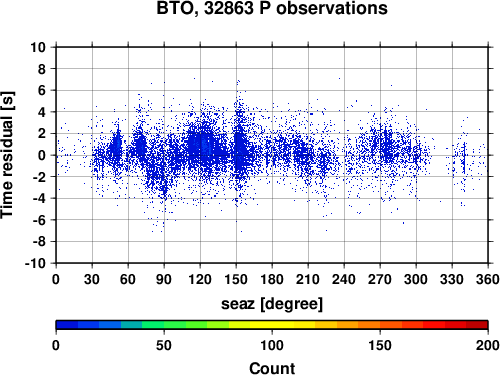The image size is (500, 375).
Task: Click the colorbar tick label "200"
Action: pyautogui.click(x=487, y=345)
